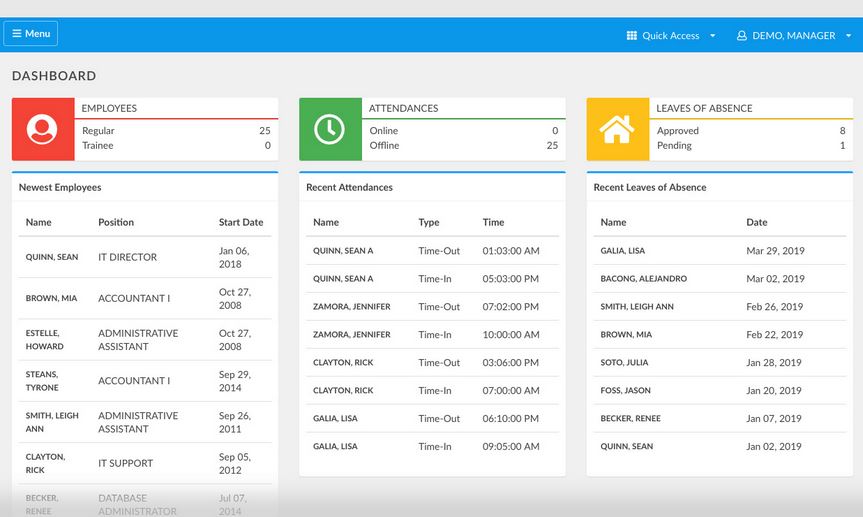The height and width of the screenshot is (517, 863).
Task: Click the green Attendances clock icon
Action: click(x=330, y=129)
